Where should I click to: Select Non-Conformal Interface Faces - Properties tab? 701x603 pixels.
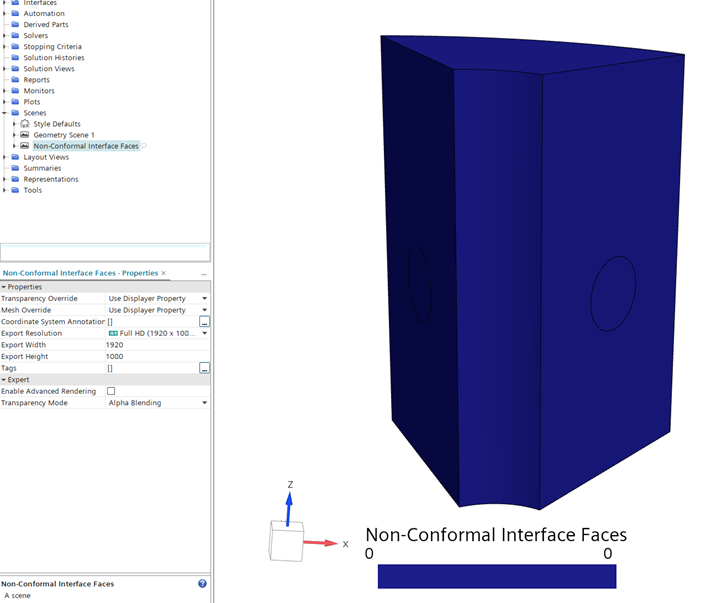click(80, 273)
